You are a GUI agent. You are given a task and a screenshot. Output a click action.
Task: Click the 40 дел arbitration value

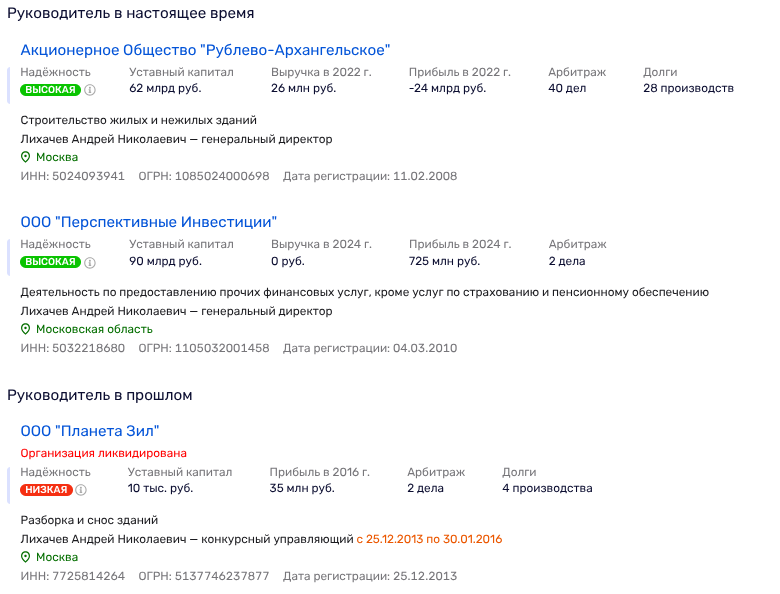click(x=567, y=88)
